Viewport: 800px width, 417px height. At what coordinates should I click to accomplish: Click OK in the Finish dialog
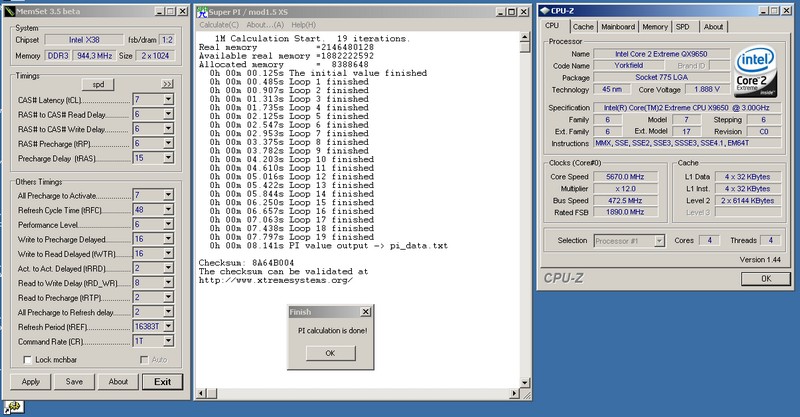click(x=330, y=353)
